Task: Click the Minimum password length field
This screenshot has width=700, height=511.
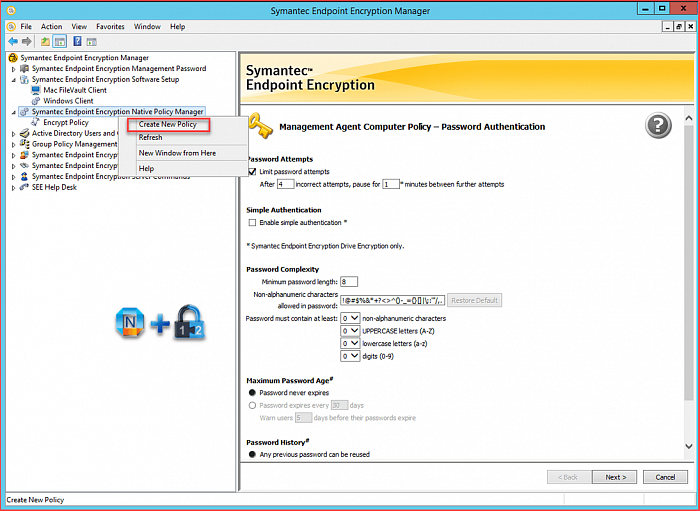Action: pyautogui.click(x=349, y=282)
